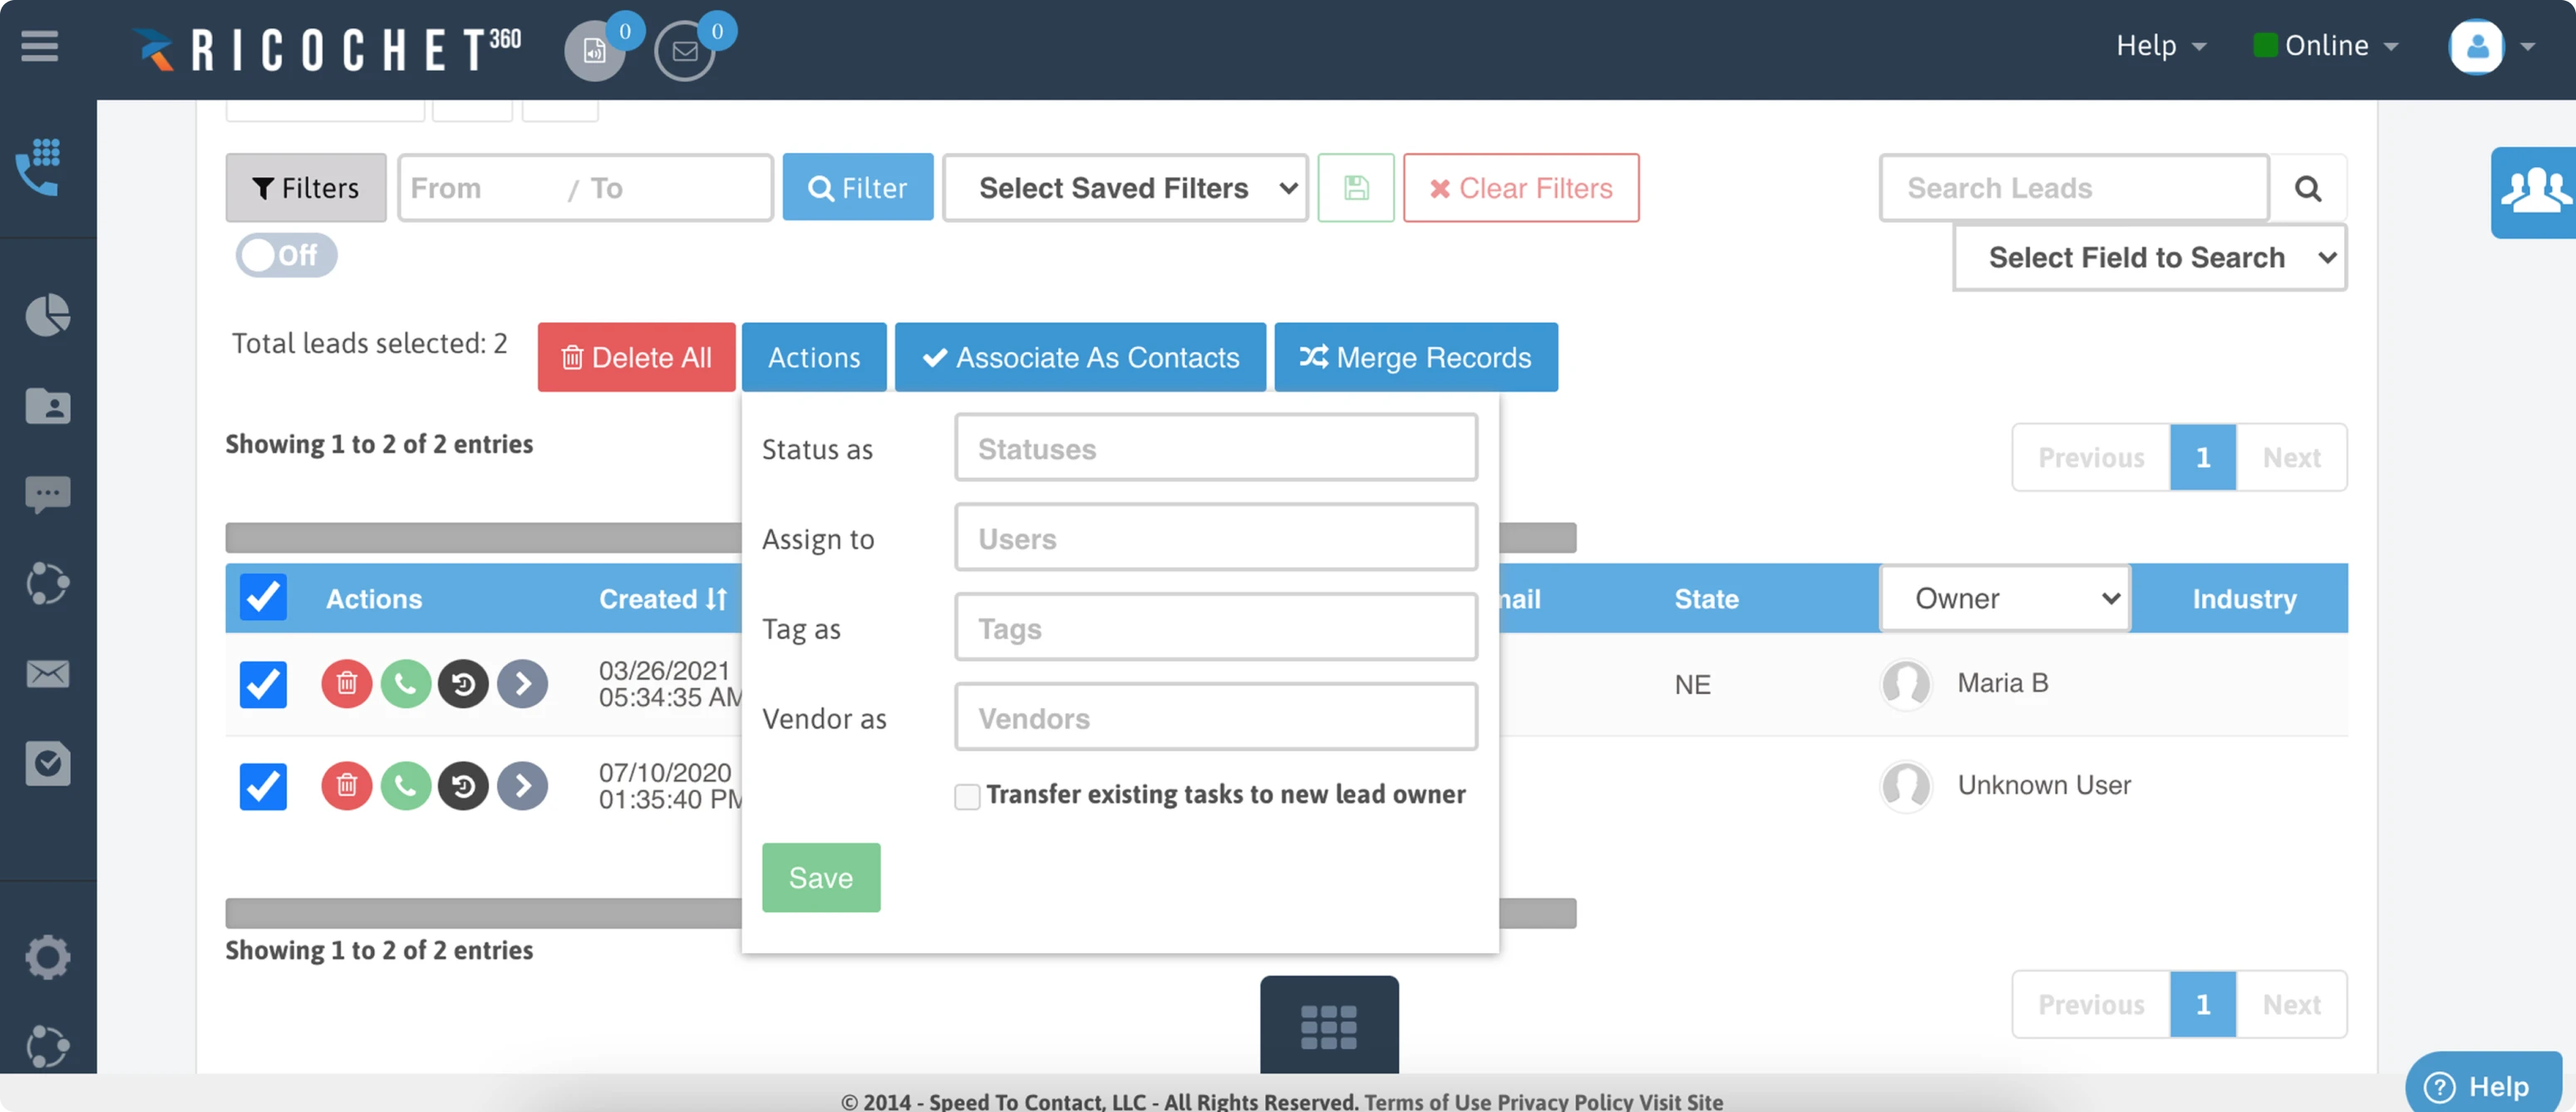This screenshot has height=1112, width=2576.
Task: Click the Statuses input field
Action: (1215, 449)
